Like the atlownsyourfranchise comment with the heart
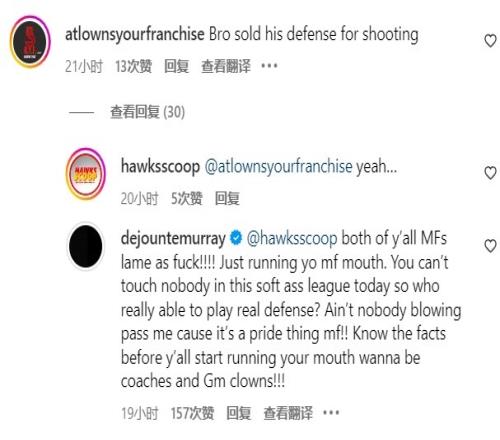This screenshot has width=500, height=440. (490, 41)
